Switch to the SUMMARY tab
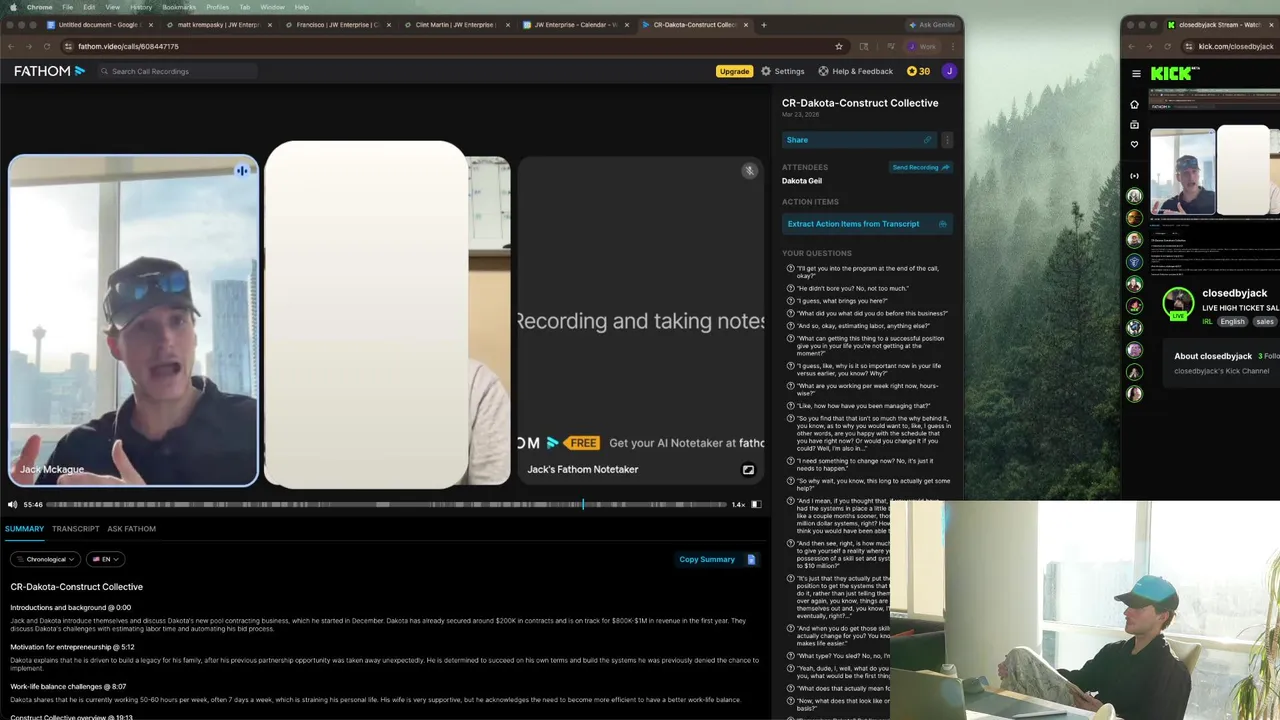The width and height of the screenshot is (1280, 720). click(x=24, y=529)
